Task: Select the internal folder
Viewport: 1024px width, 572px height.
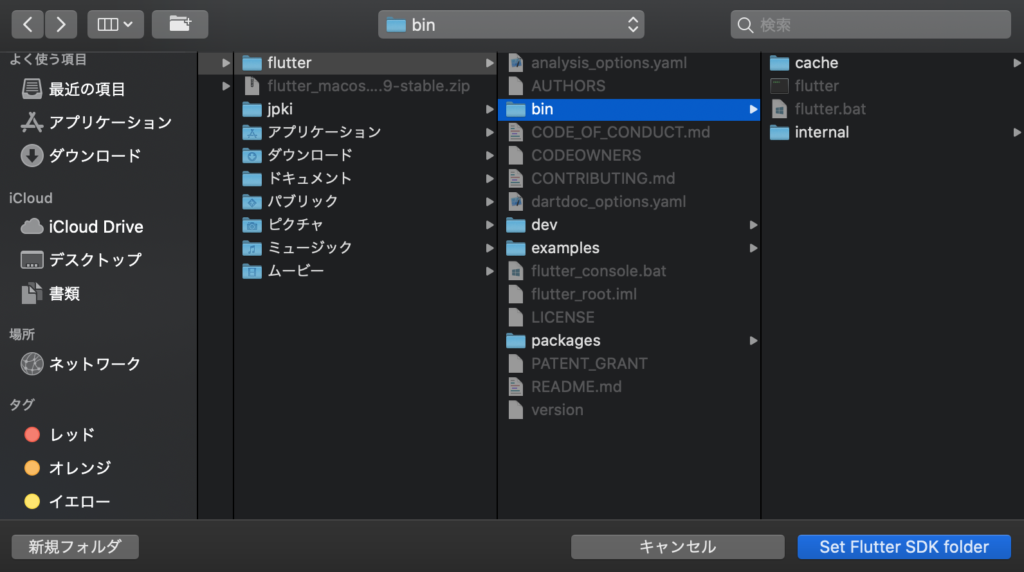Action: coord(893,132)
